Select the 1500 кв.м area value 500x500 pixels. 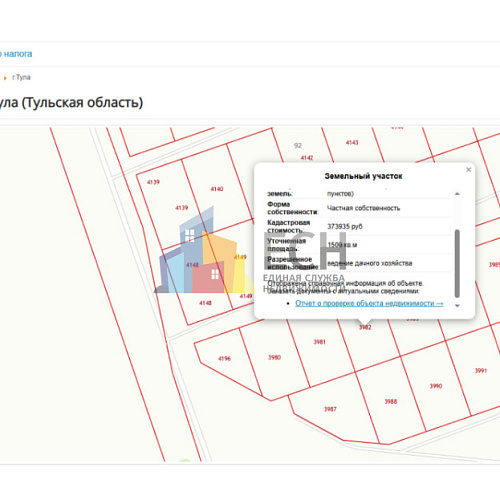click(x=342, y=245)
